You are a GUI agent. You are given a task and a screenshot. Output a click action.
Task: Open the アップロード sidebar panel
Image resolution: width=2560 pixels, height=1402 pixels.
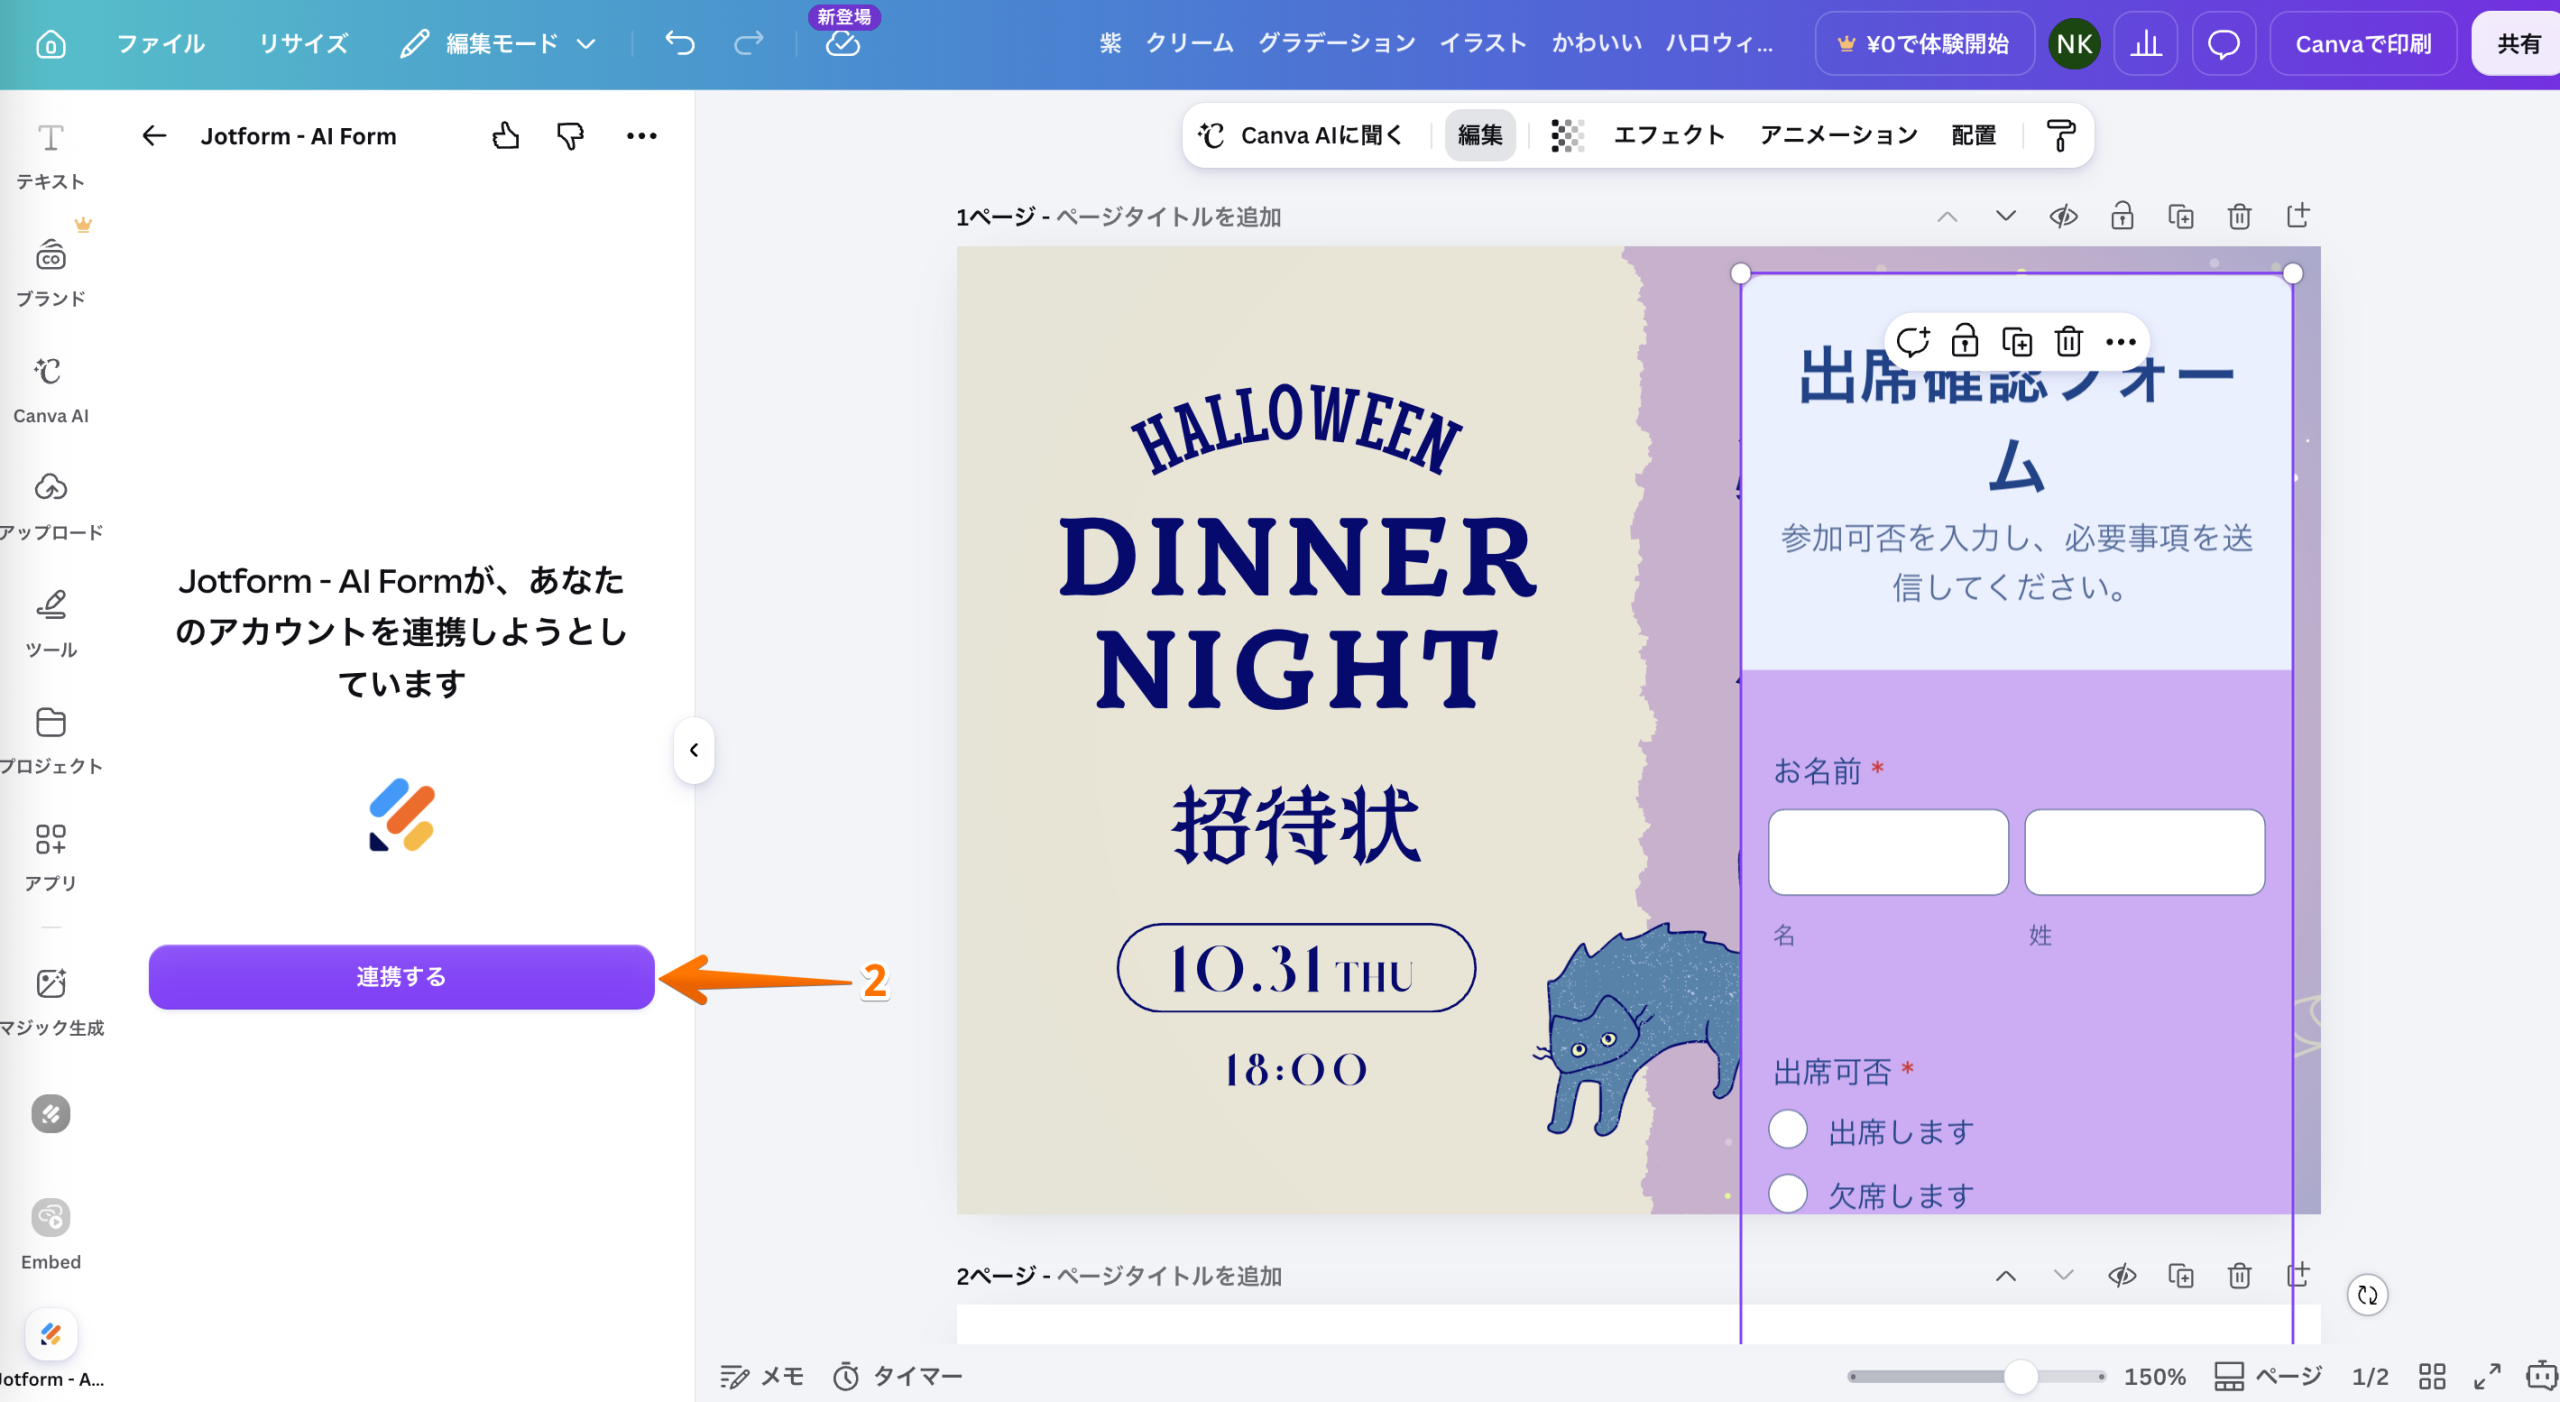pos(50,507)
